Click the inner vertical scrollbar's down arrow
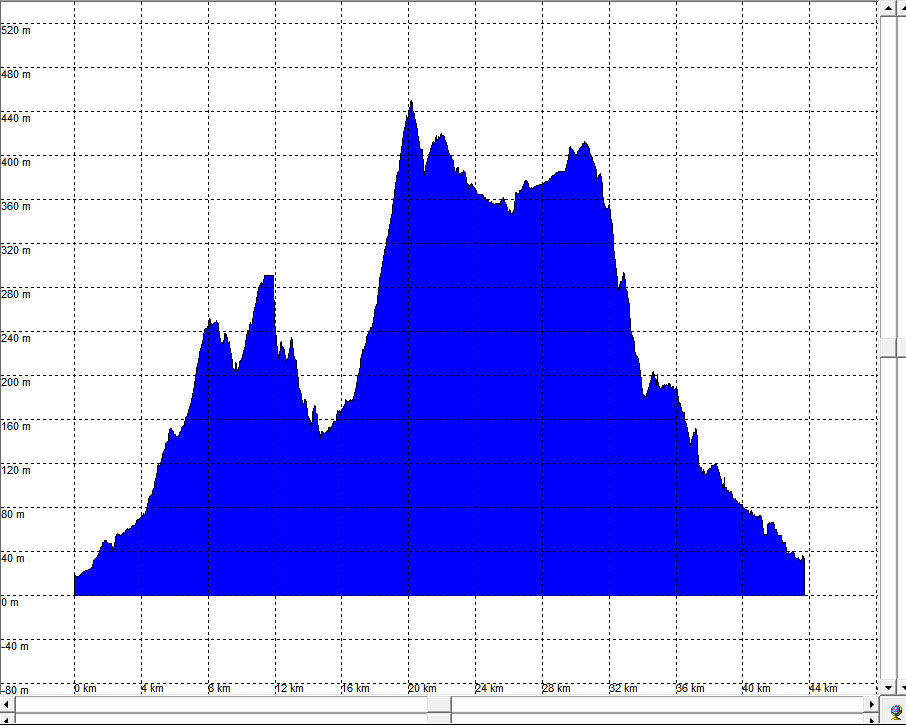Screen dimensions: 906x726 point(888,688)
